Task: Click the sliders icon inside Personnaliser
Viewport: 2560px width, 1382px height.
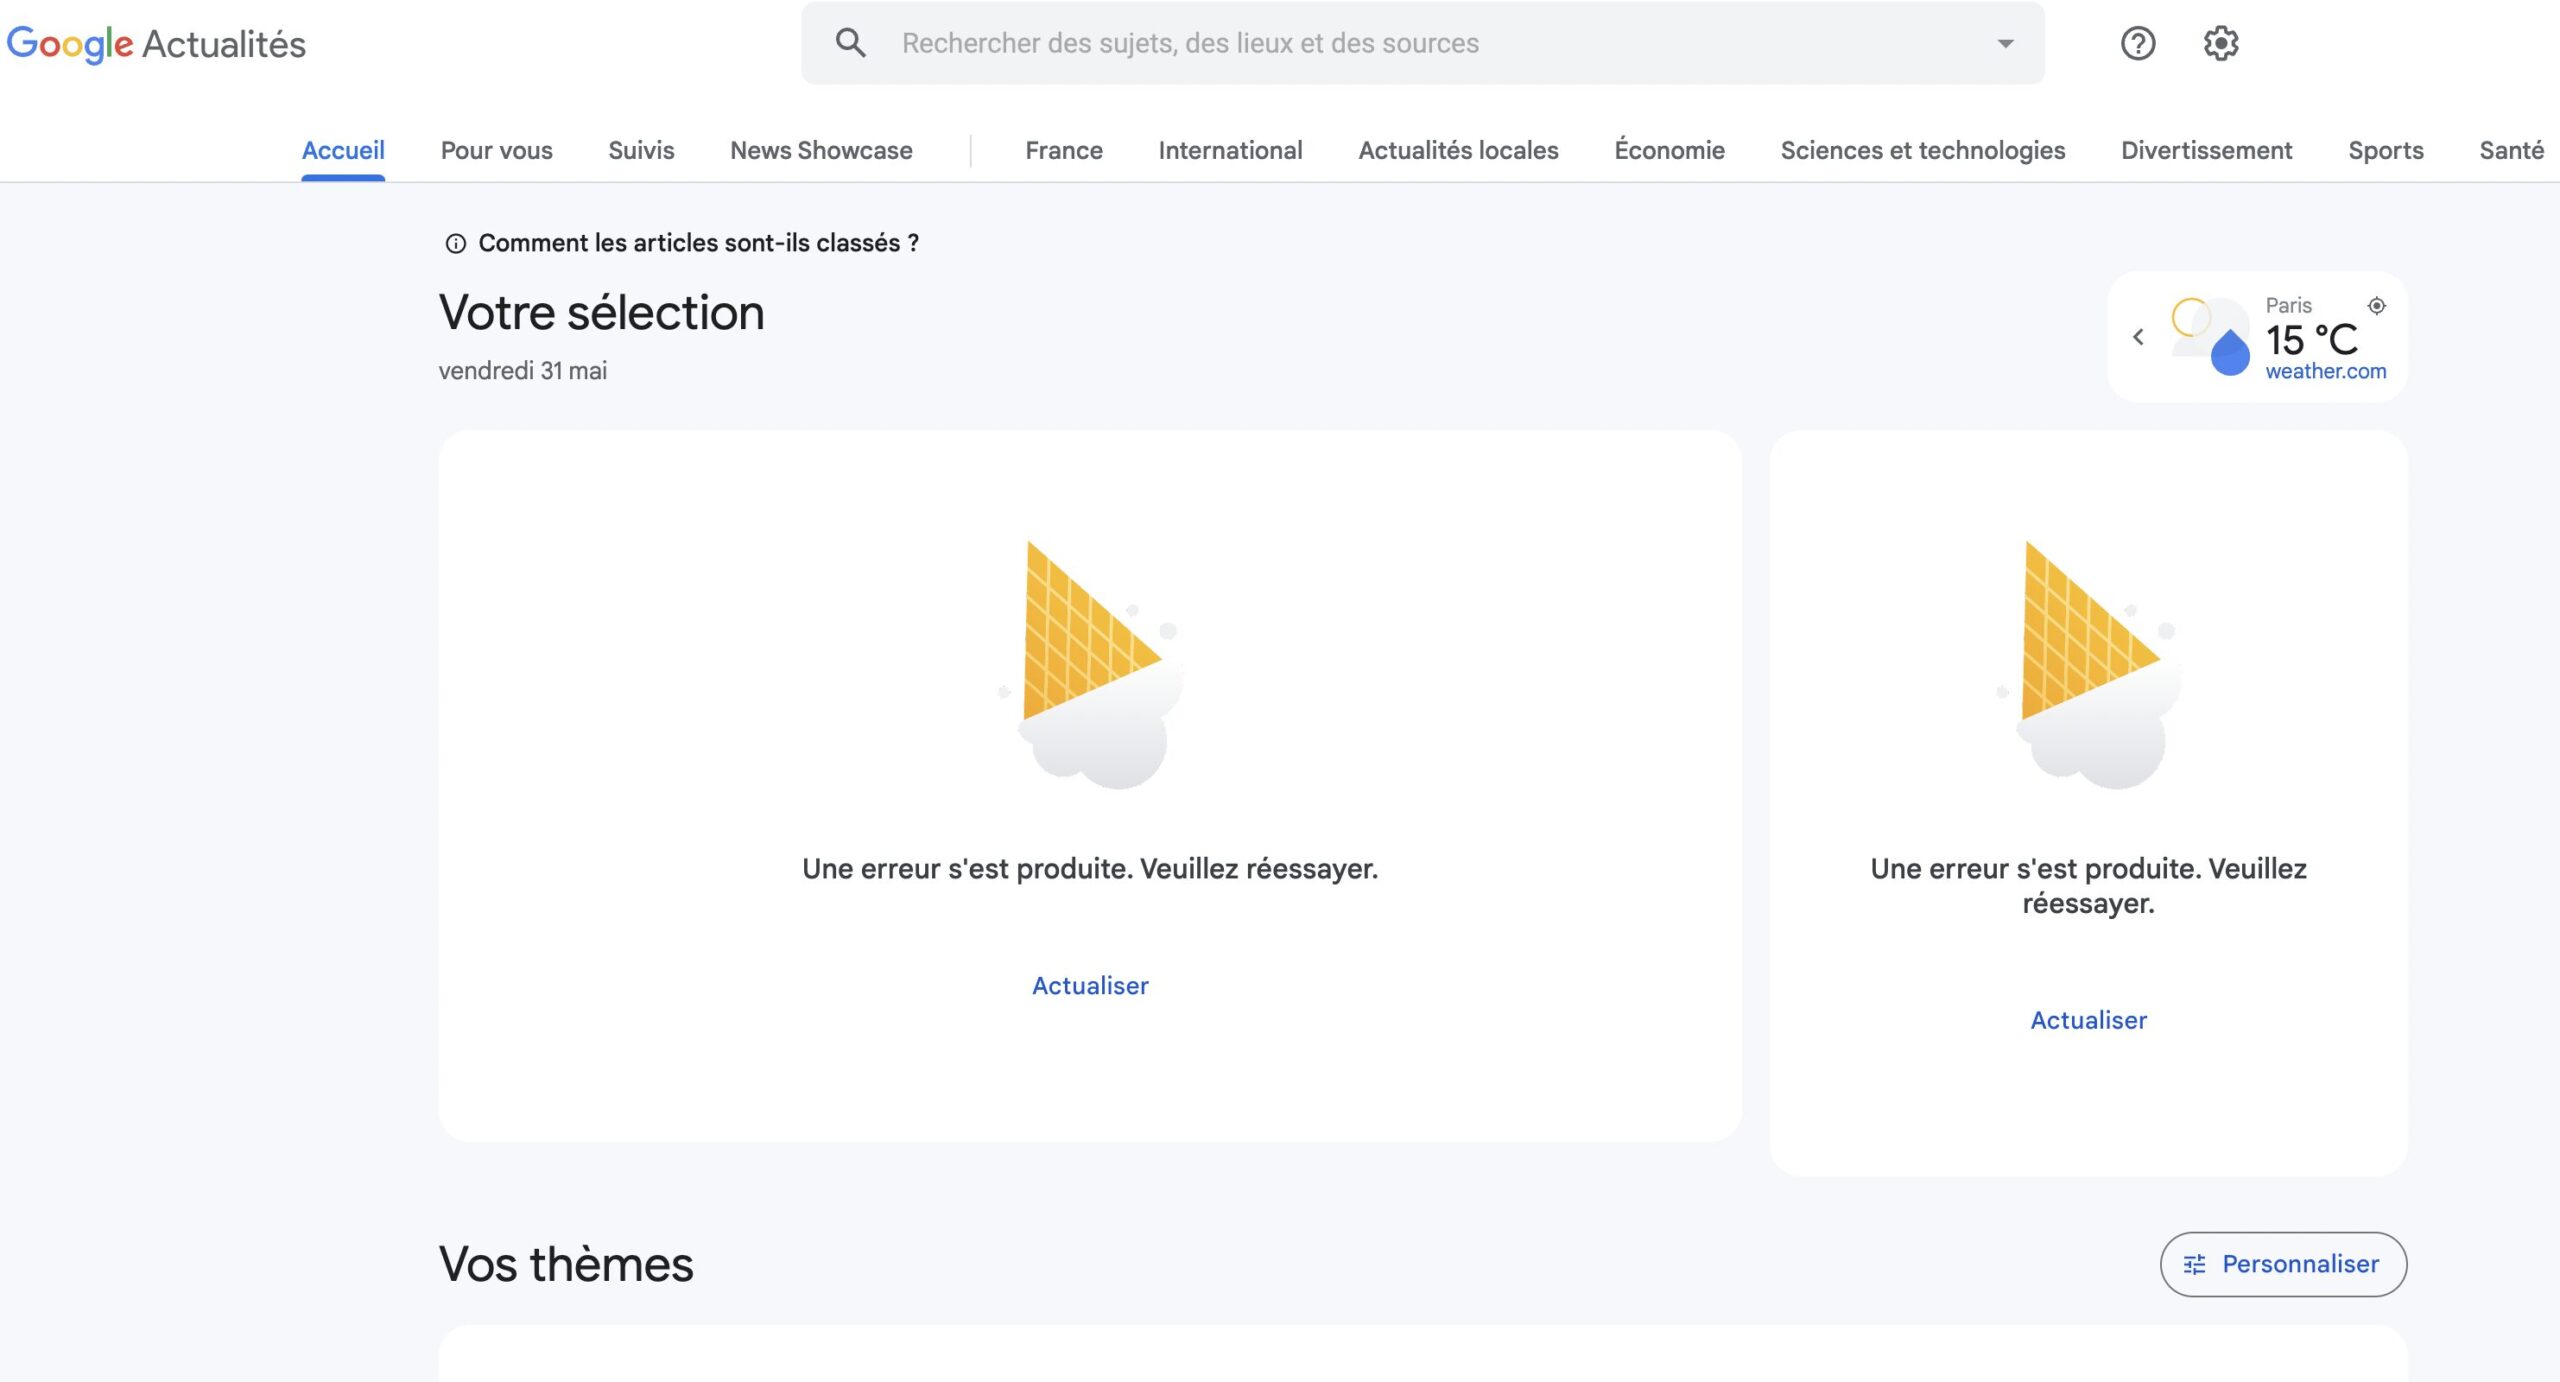Action: pyautogui.click(x=2194, y=1265)
